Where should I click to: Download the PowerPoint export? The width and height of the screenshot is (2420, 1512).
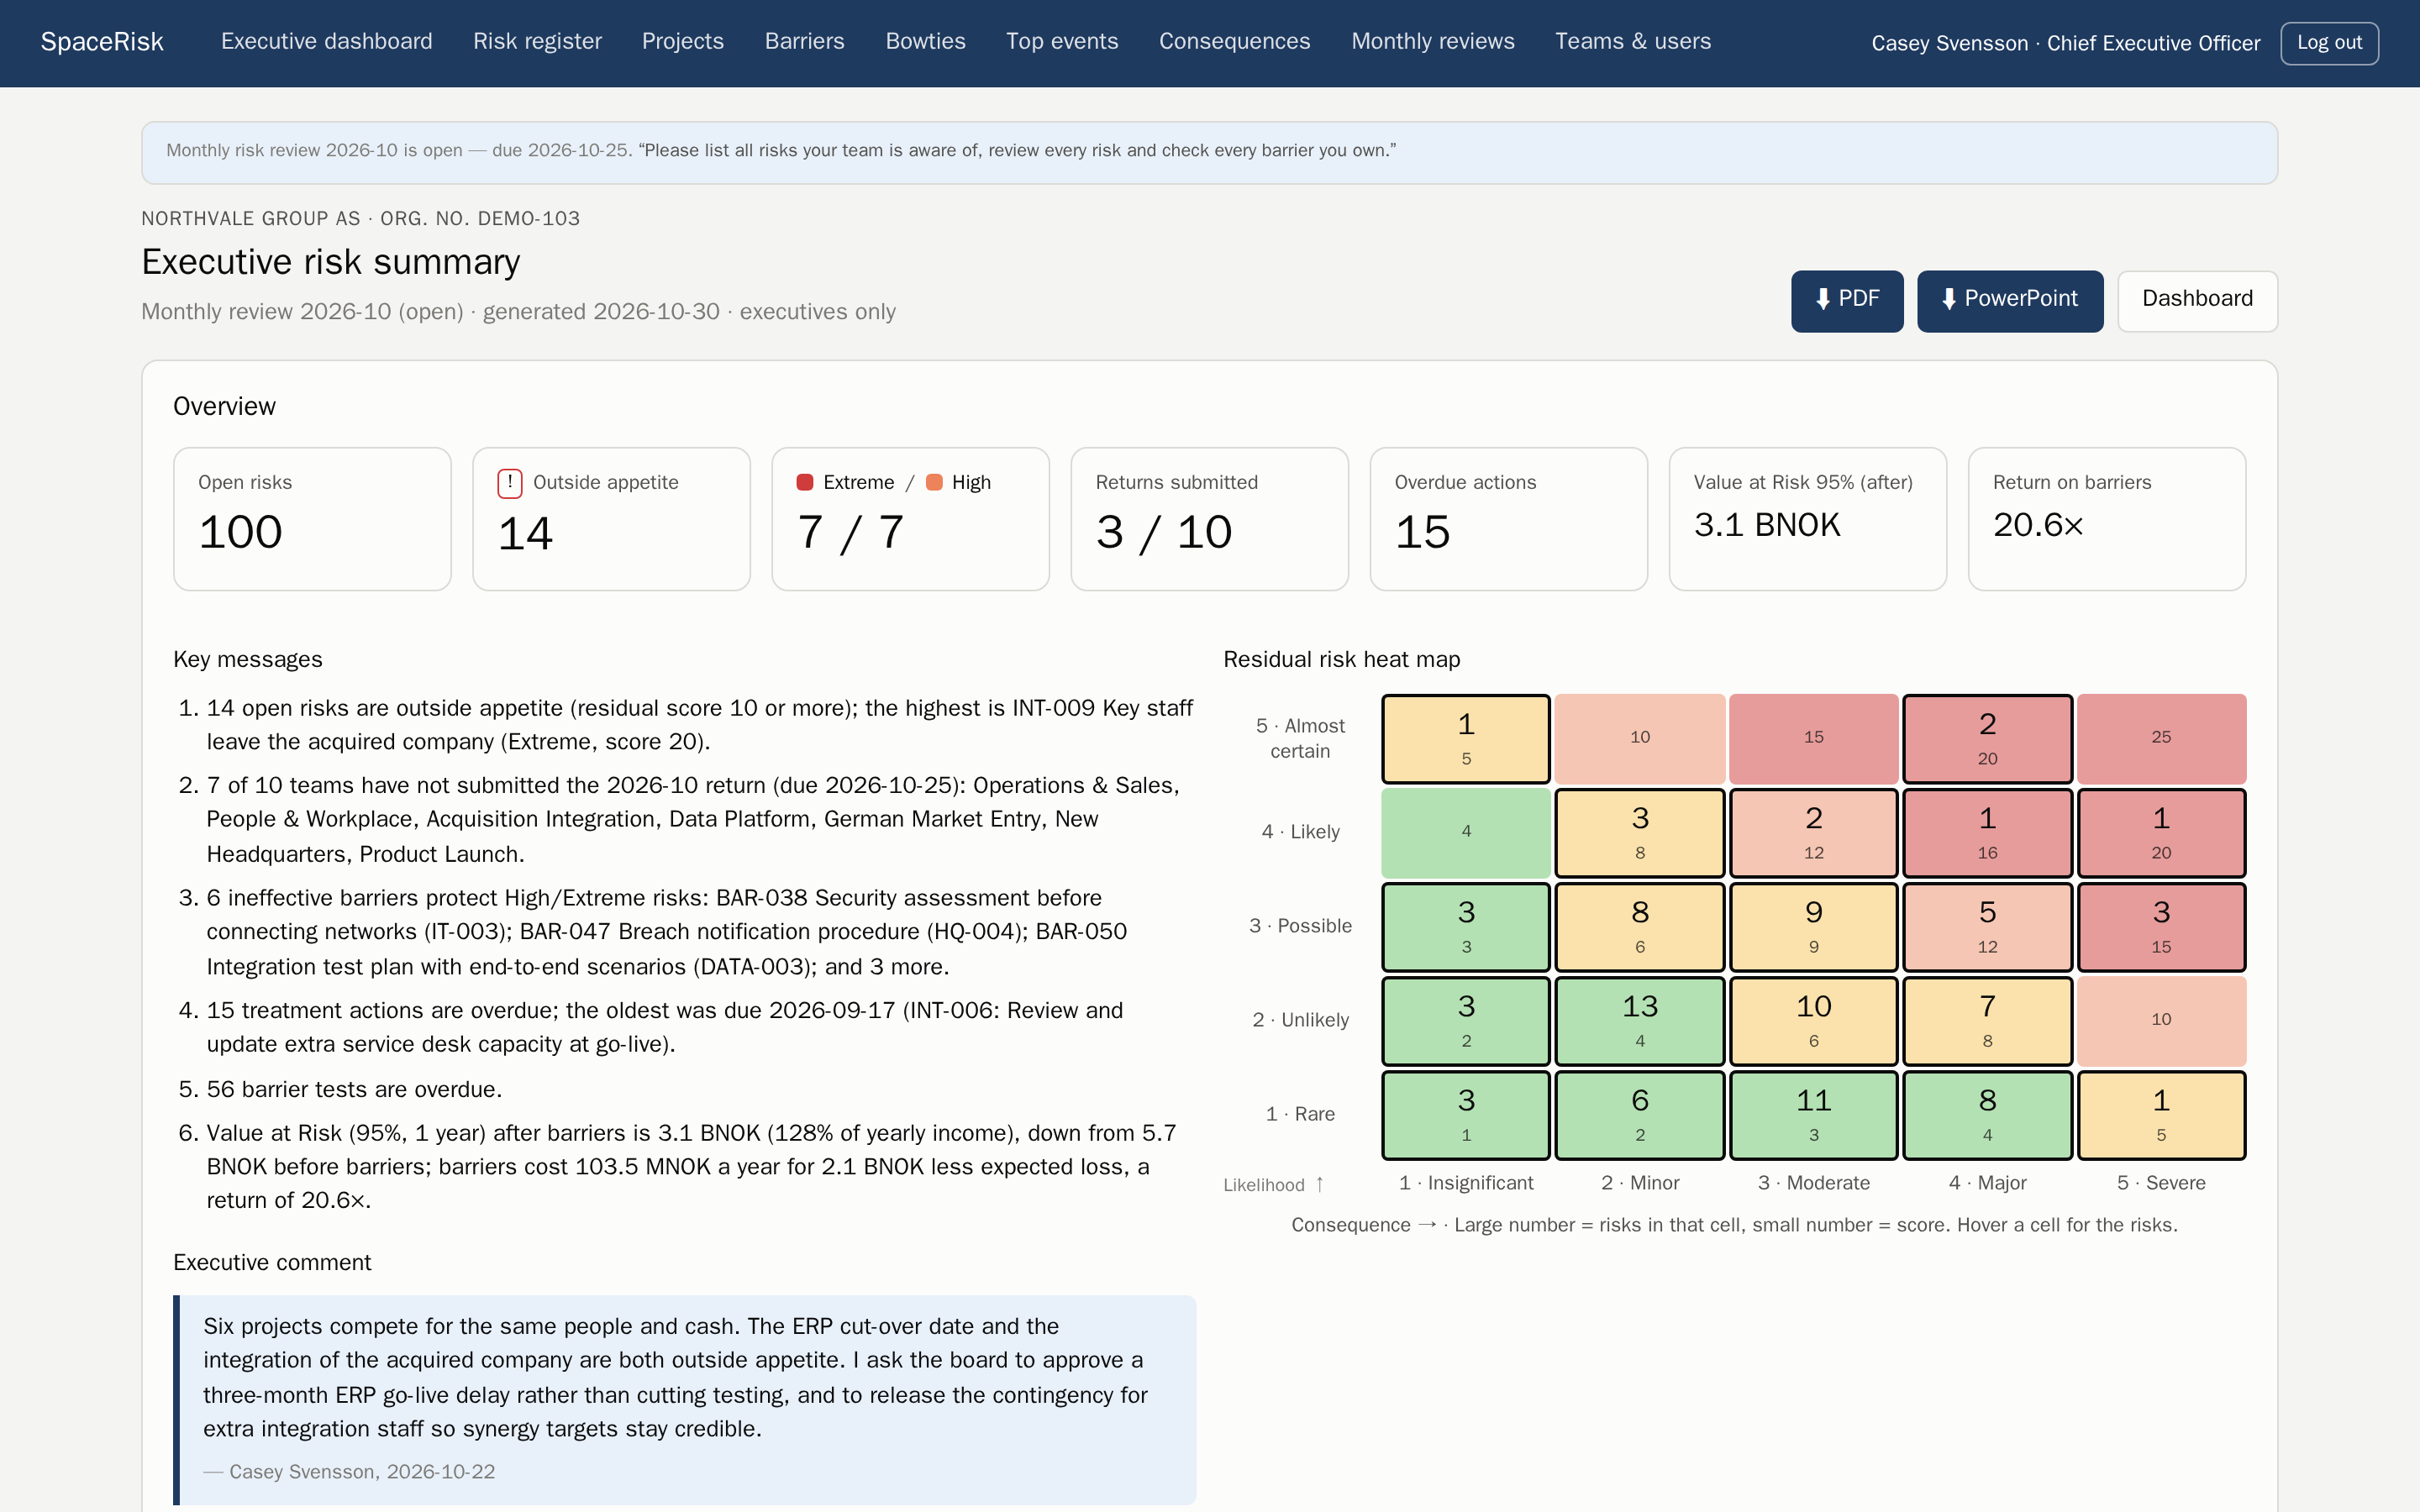click(2010, 300)
